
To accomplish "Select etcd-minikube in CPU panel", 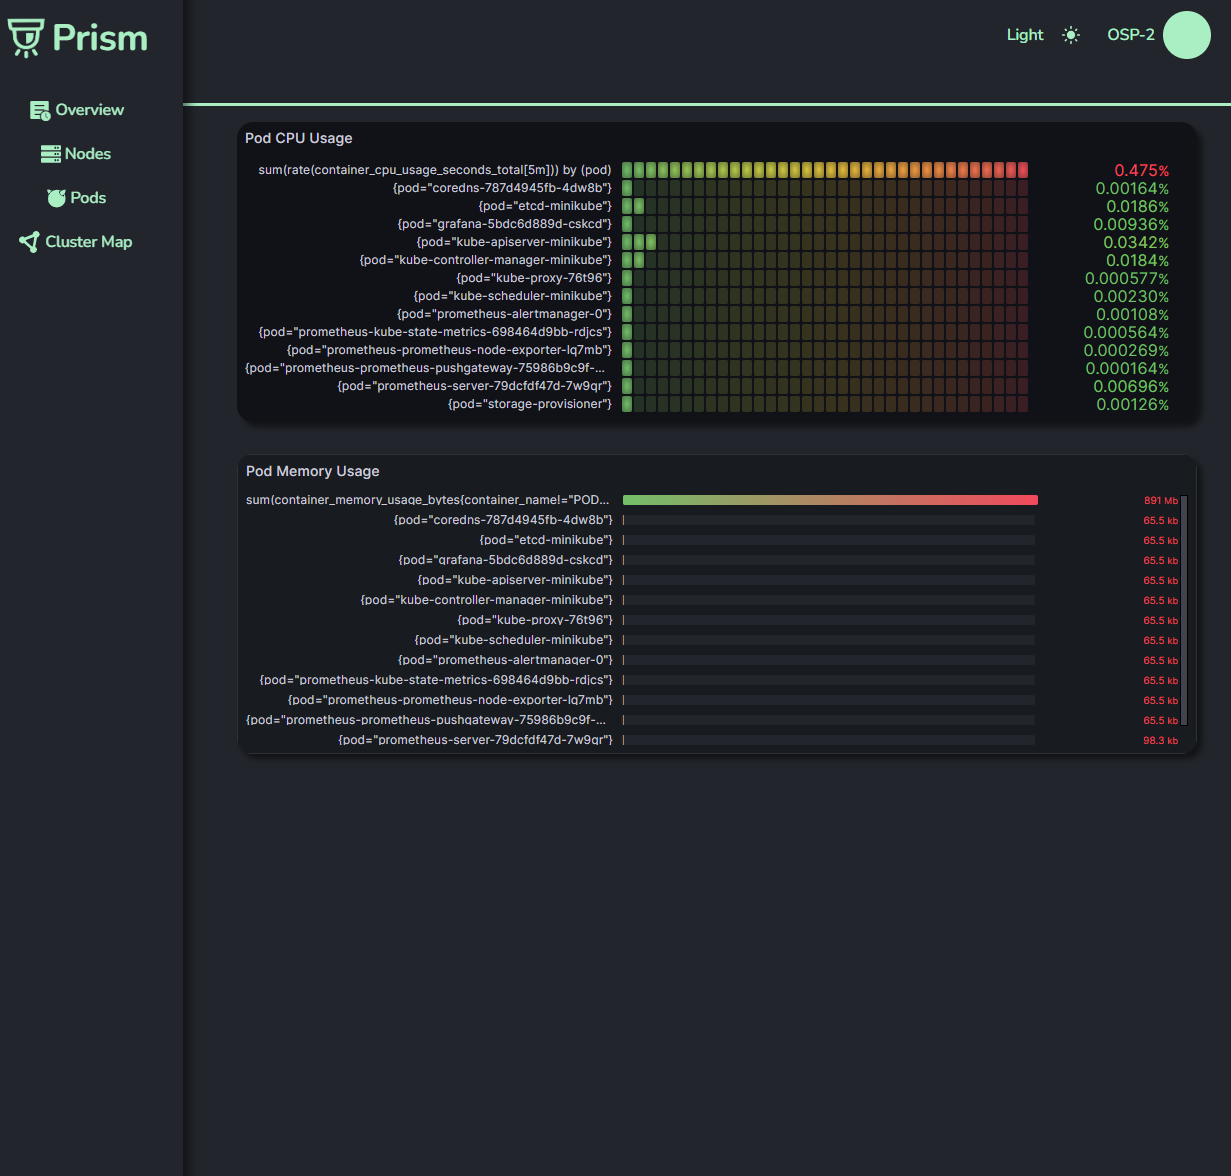I will 545,206.
